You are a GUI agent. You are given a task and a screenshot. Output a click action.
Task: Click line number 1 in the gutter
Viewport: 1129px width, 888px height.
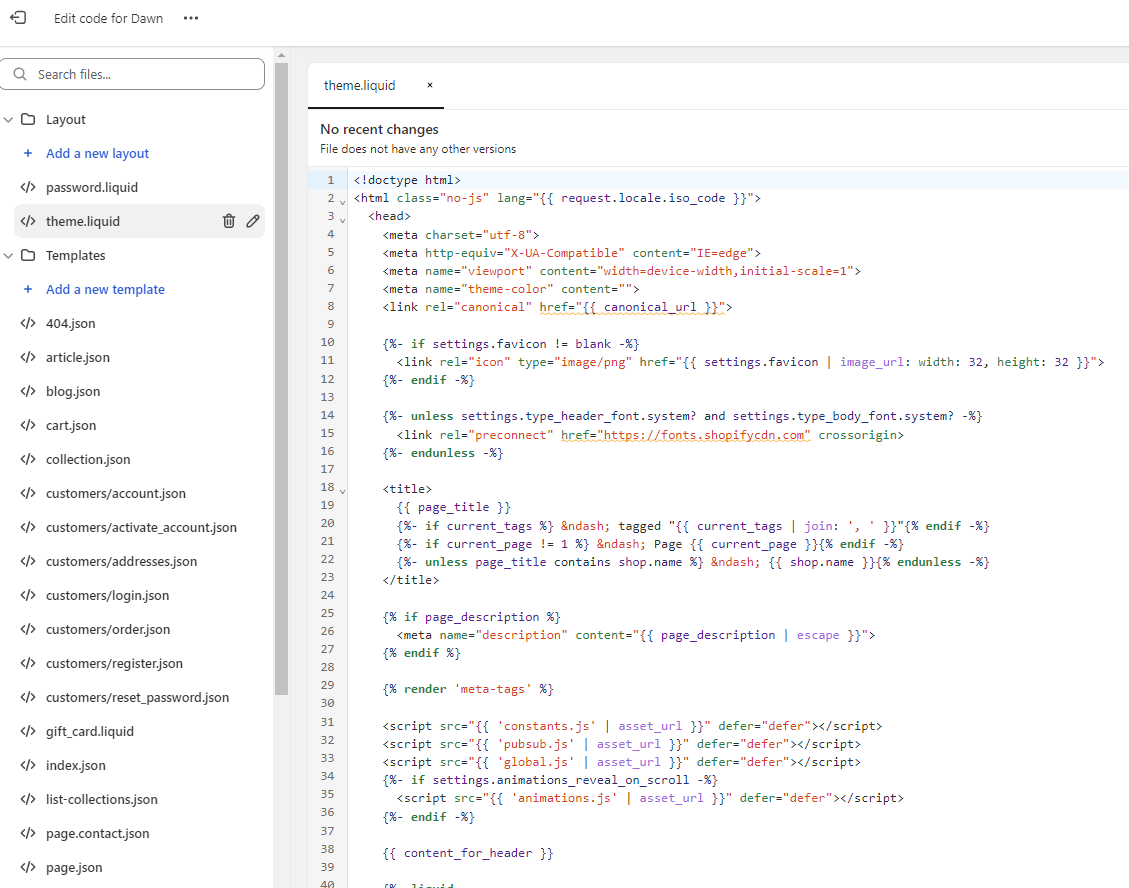coord(330,180)
